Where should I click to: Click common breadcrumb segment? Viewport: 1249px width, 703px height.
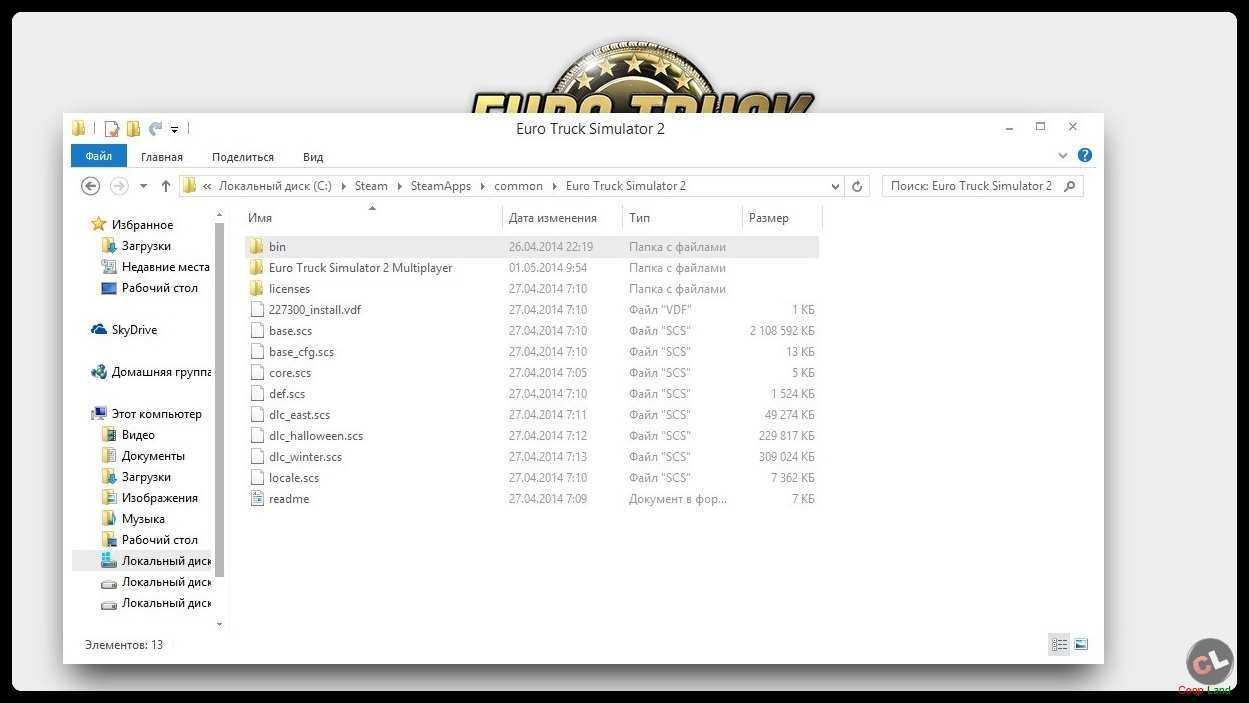(518, 186)
